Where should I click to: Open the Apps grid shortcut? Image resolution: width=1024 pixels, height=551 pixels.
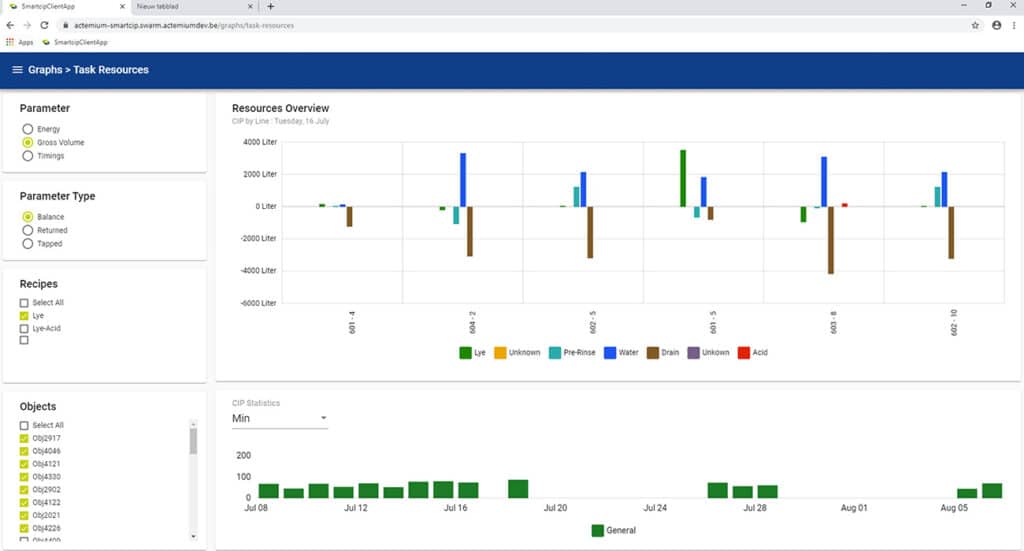tap(20, 42)
